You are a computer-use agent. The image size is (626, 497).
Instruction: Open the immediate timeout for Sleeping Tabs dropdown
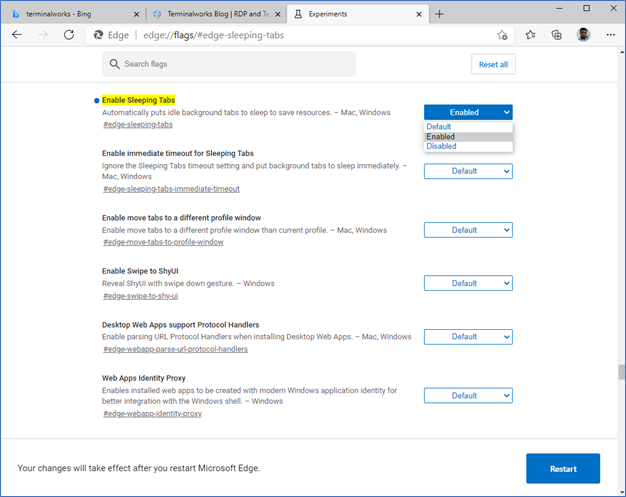tap(468, 171)
